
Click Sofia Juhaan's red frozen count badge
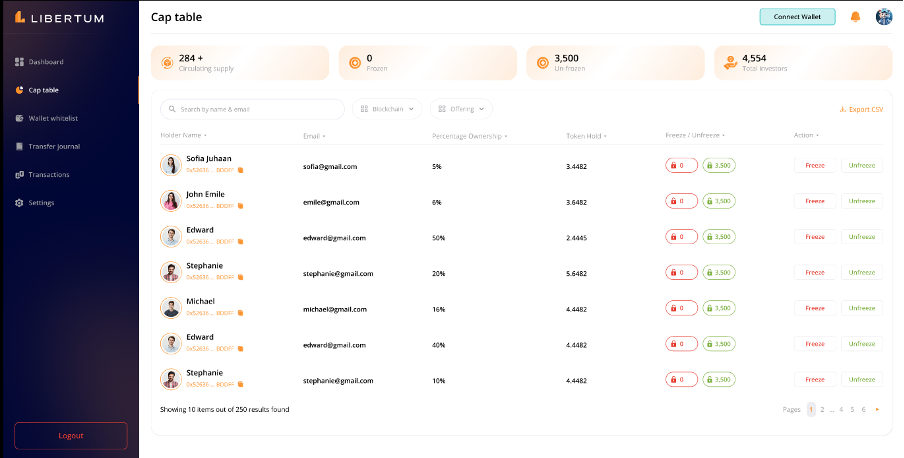681,166
